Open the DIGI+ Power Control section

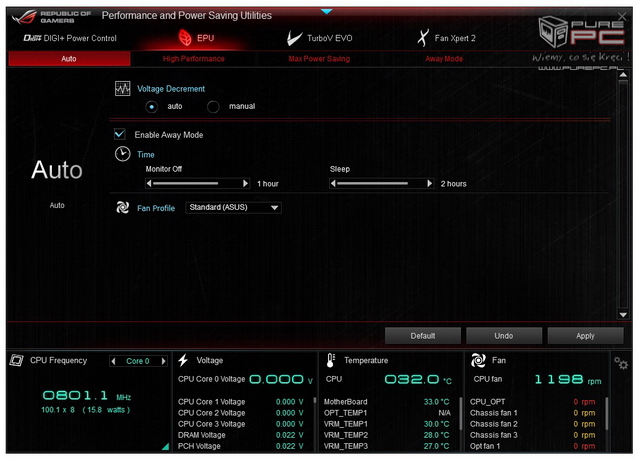coord(70,38)
